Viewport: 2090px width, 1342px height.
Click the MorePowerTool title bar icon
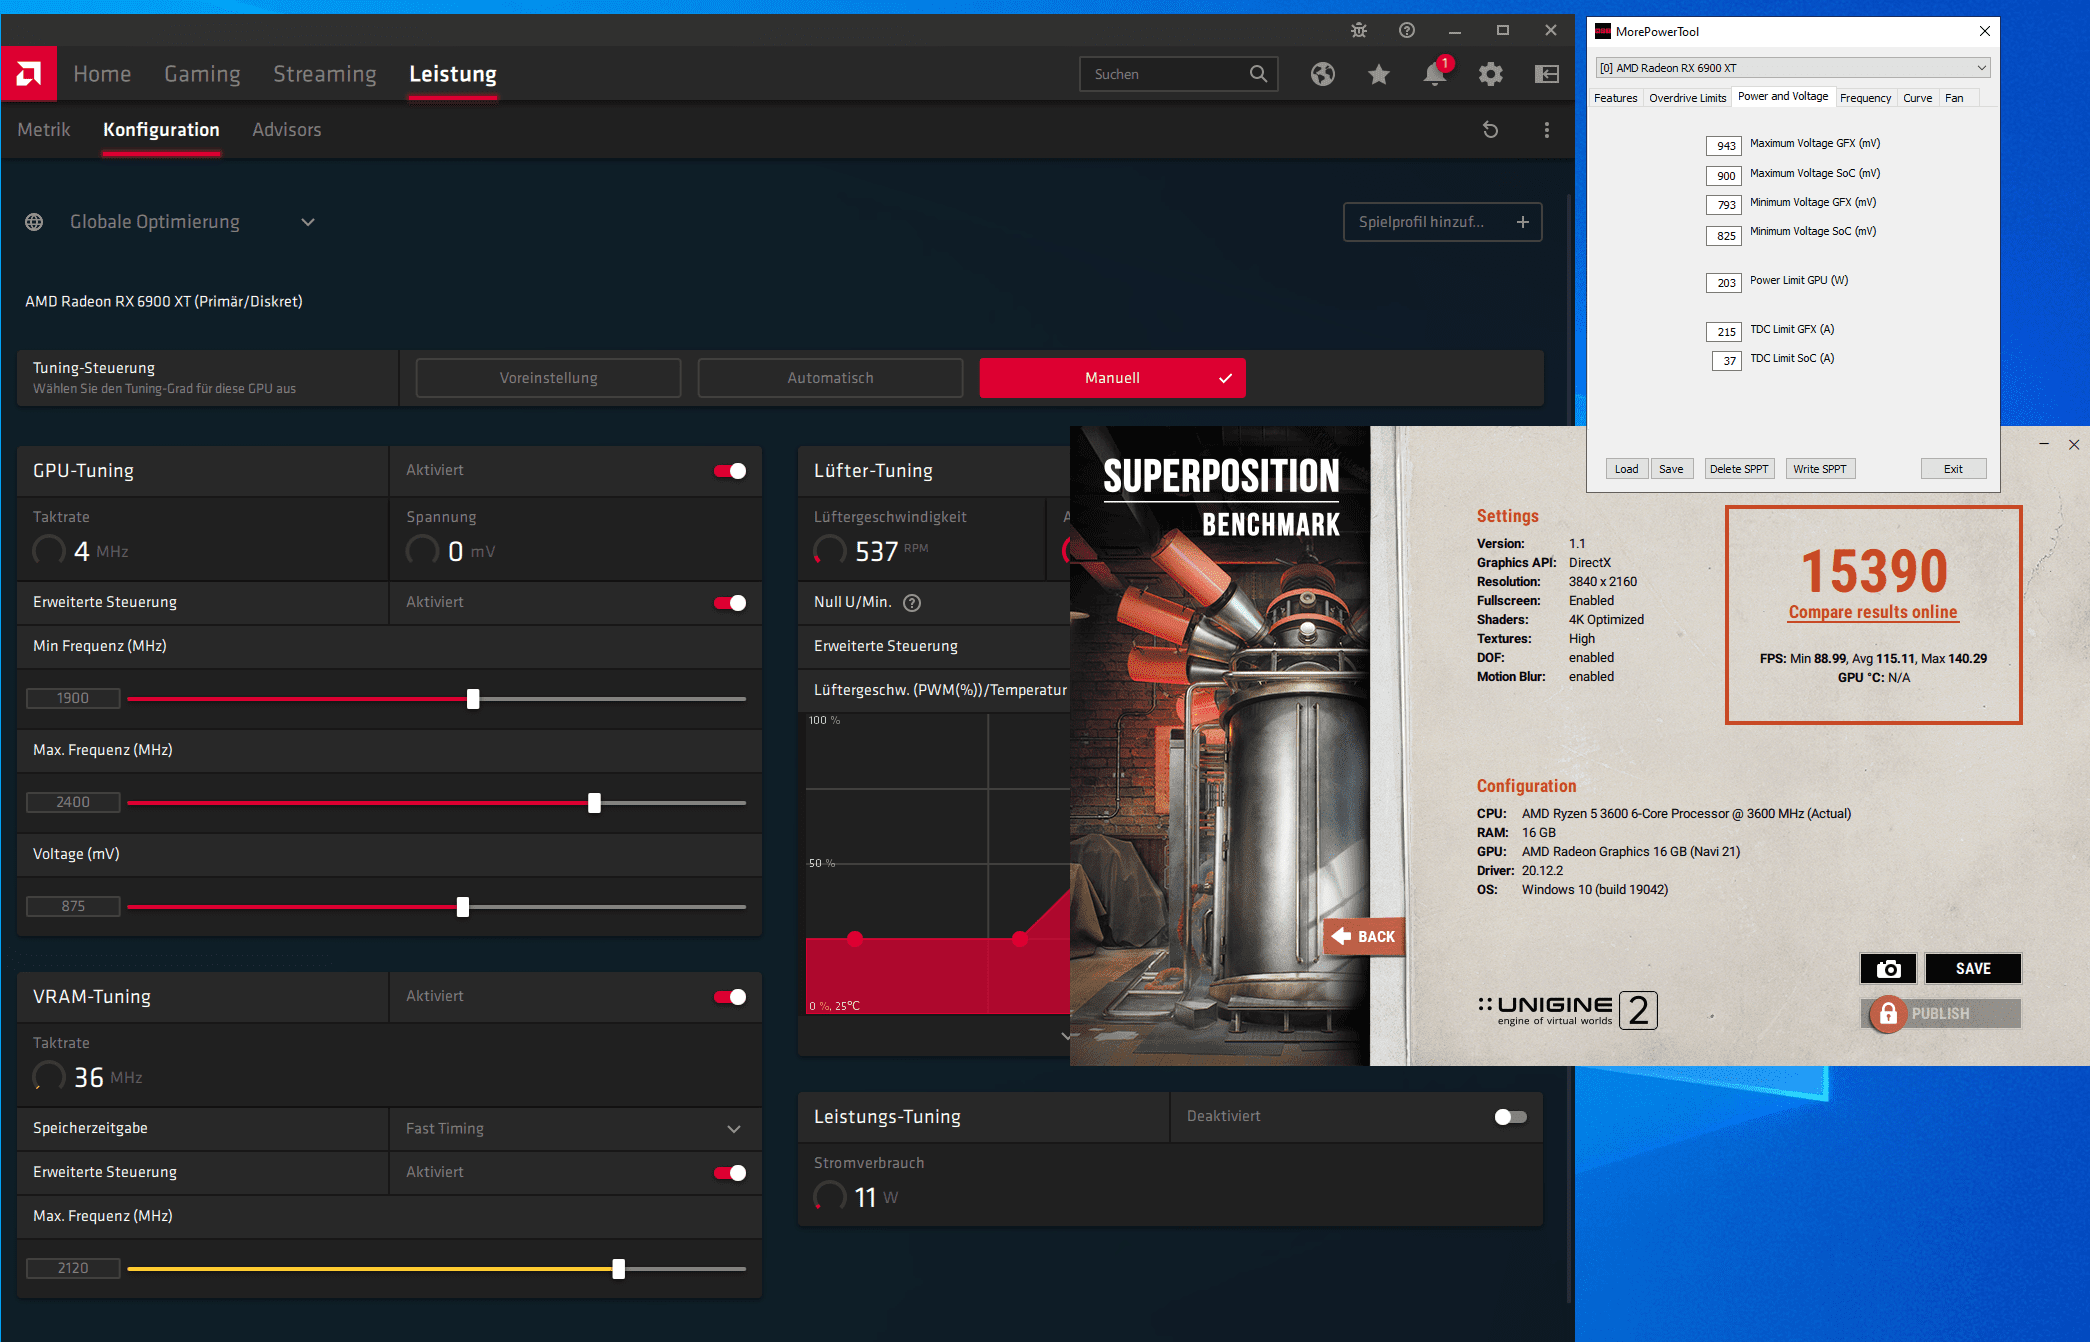pyautogui.click(x=1603, y=31)
